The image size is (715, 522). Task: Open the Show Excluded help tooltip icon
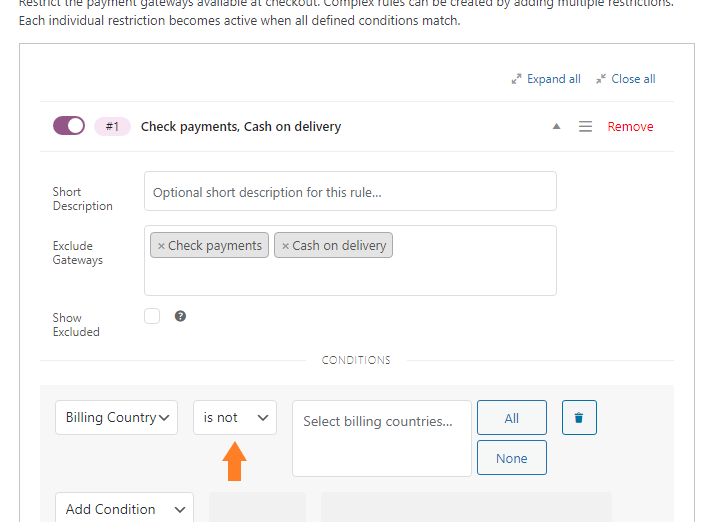coord(180,316)
